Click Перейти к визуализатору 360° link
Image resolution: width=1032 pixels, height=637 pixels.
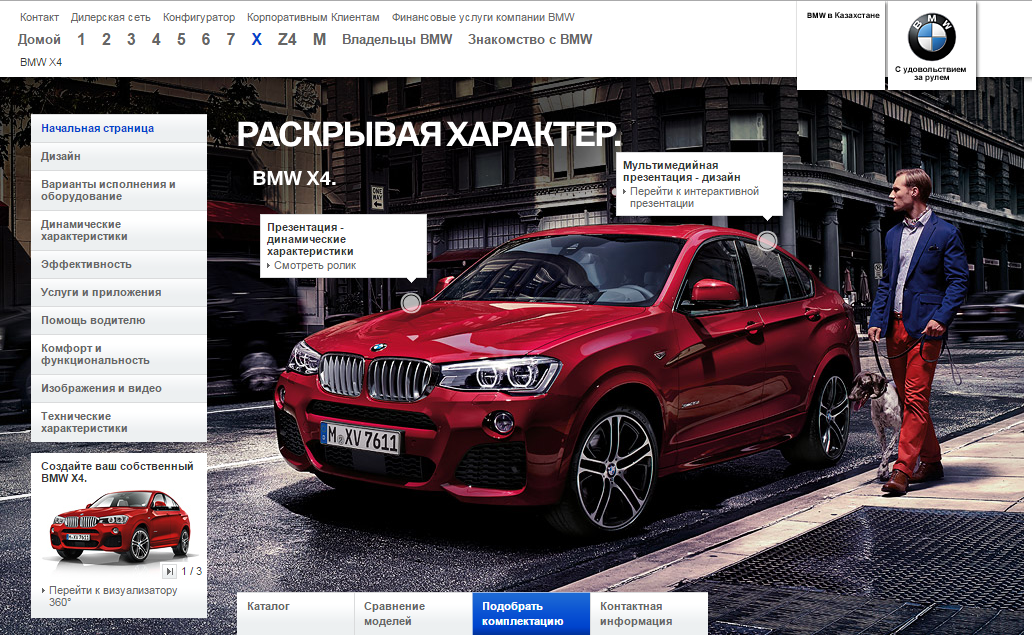click(x=113, y=596)
